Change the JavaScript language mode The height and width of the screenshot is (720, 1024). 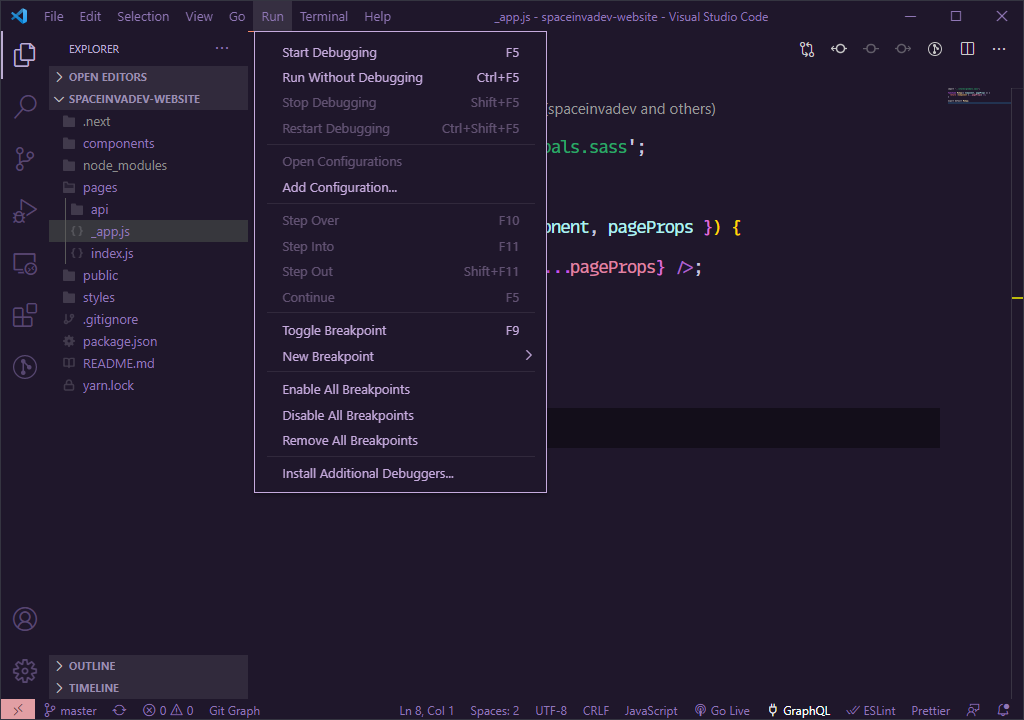click(651, 710)
